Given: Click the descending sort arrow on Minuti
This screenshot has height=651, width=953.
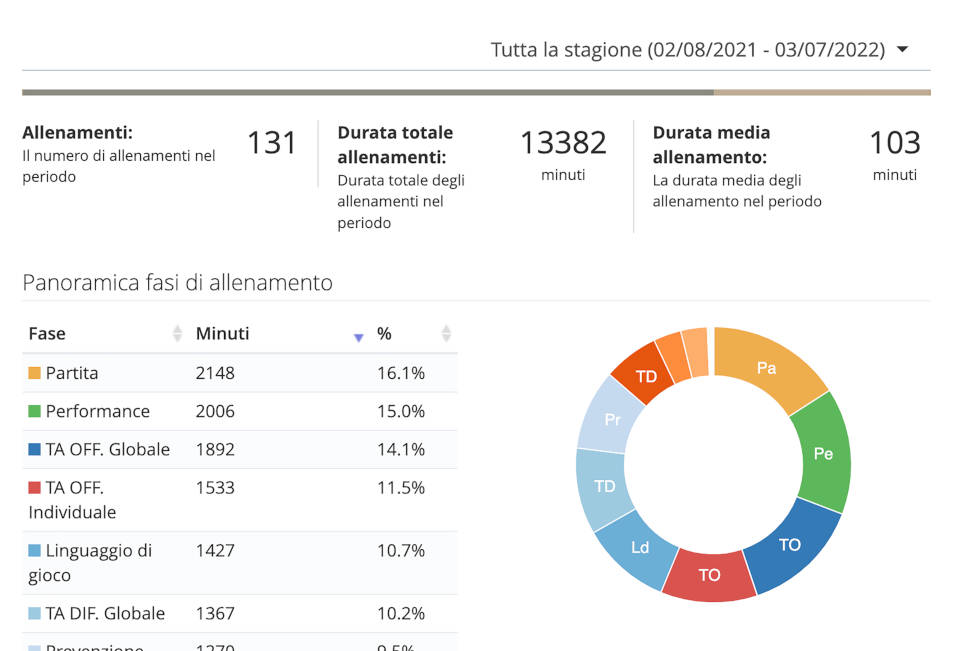Looking at the screenshot, I should 358,336.
